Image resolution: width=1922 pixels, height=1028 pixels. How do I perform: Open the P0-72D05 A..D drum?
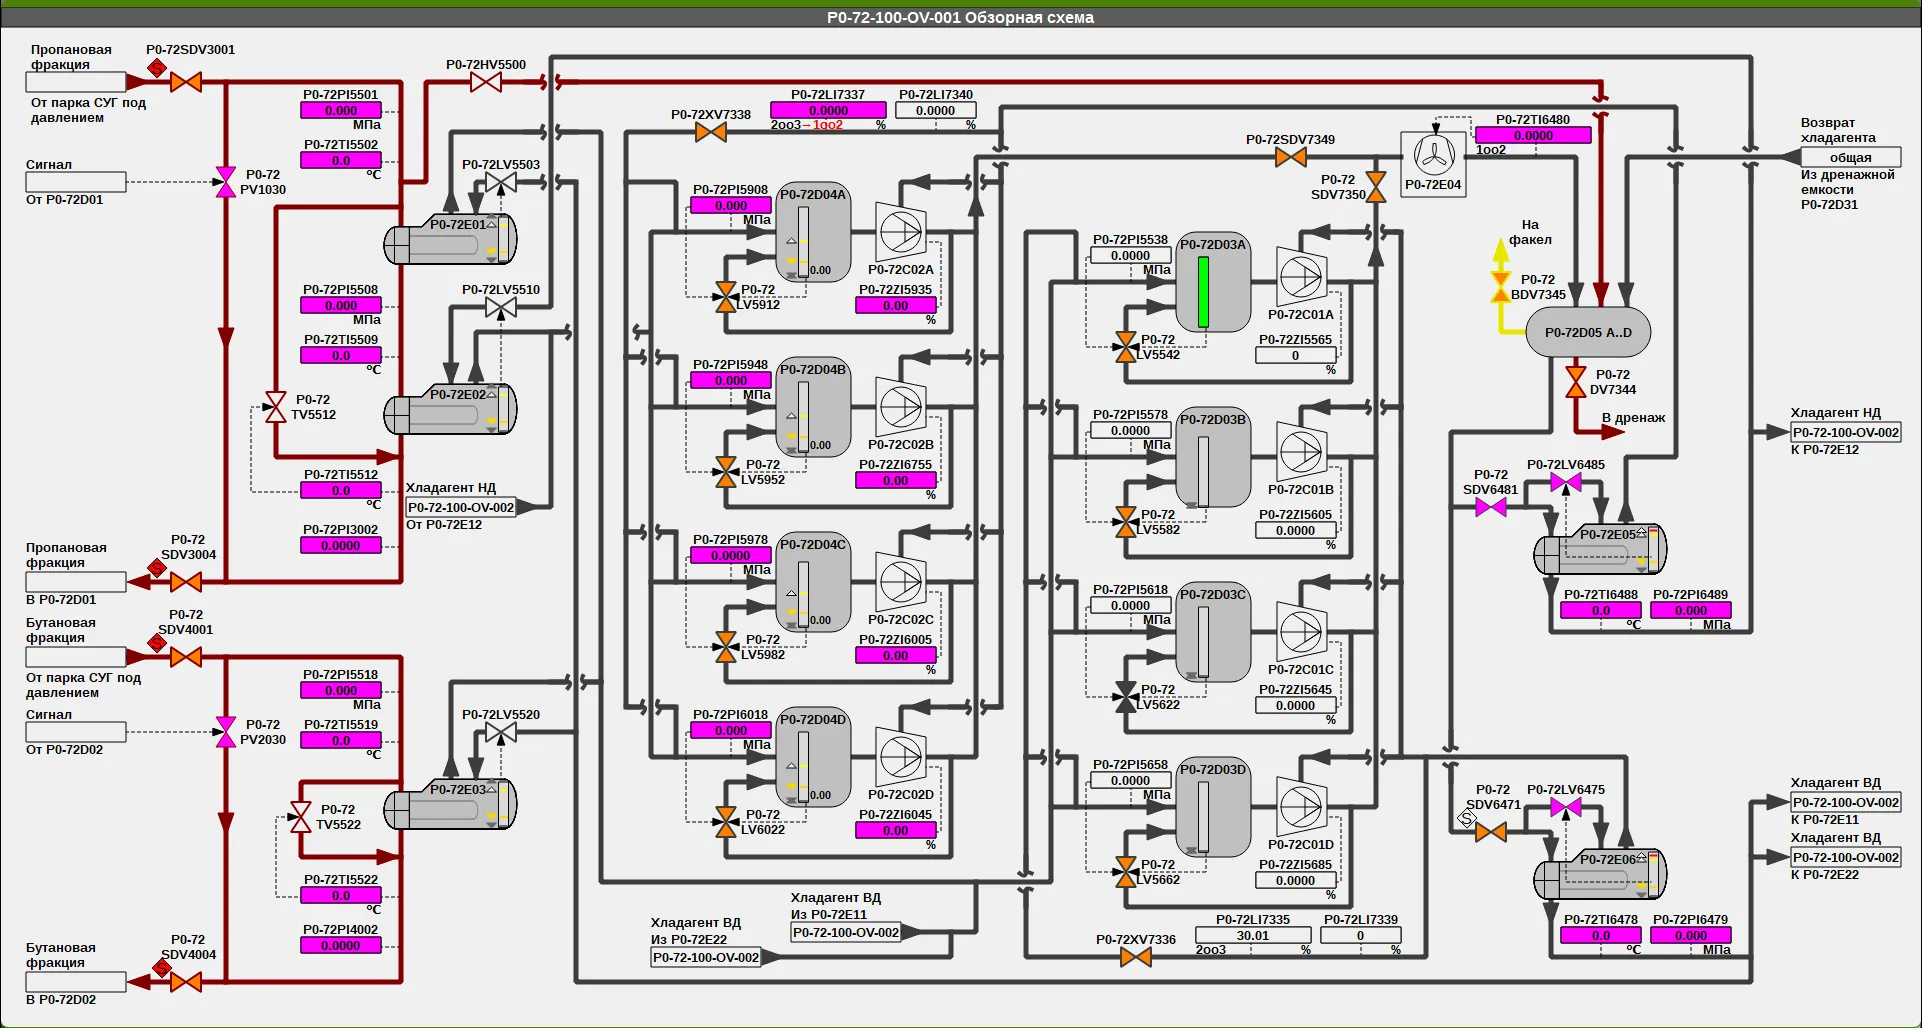tap(1588, 332)
